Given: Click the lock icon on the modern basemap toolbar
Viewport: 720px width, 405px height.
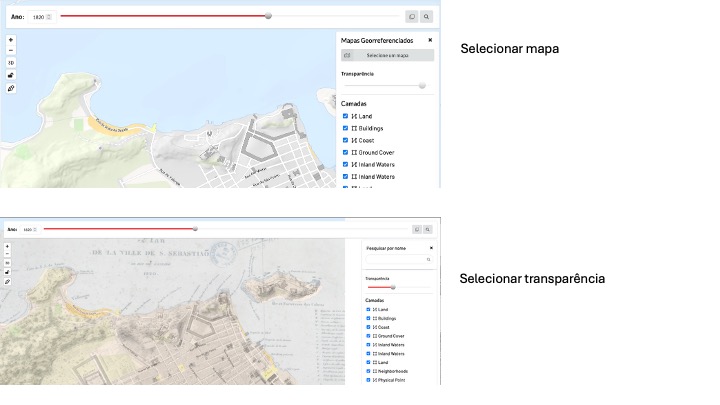Looking at the screenshot, I should pyautogui.click(x=11, y=75).
